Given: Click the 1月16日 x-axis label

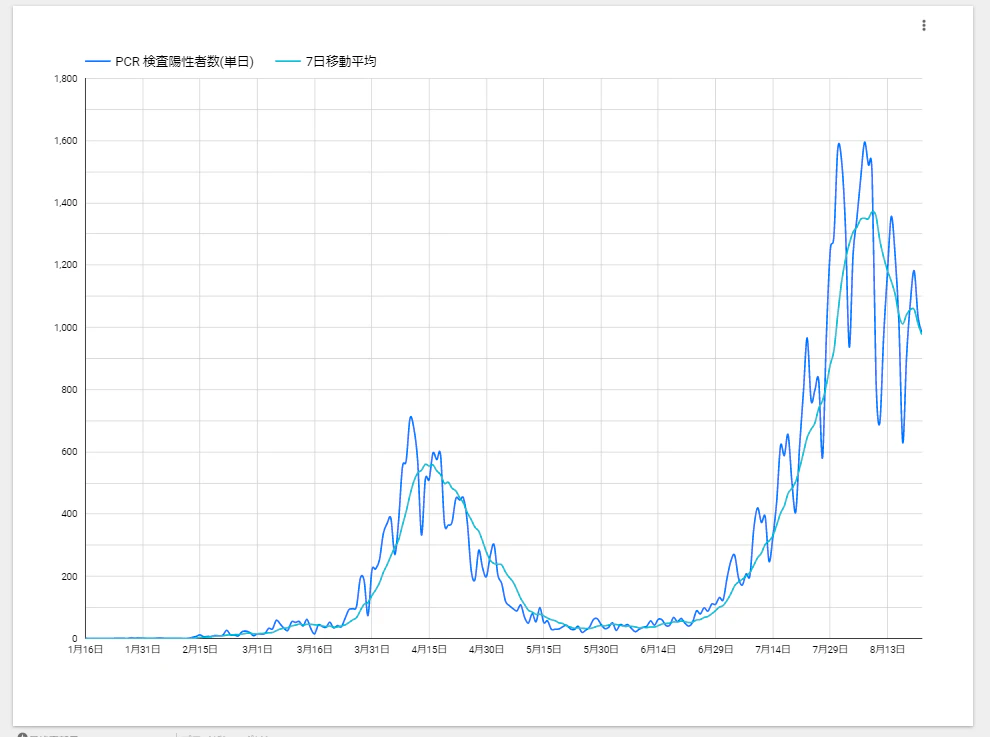Looking at the screenshot, I should tap(85, 649).
